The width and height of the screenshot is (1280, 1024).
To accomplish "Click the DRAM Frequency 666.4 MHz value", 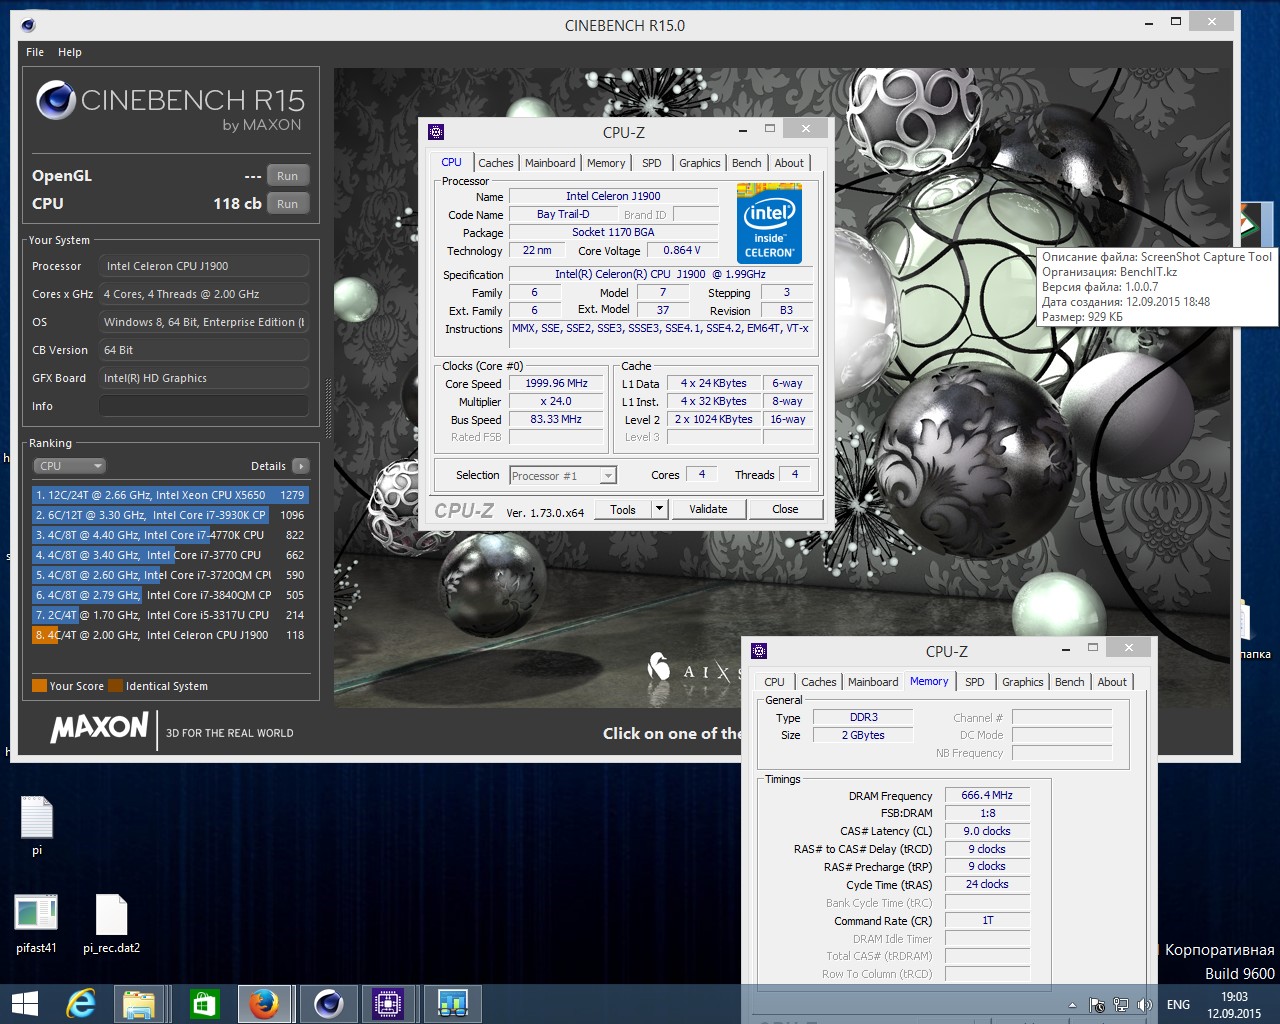I will 987,796.
